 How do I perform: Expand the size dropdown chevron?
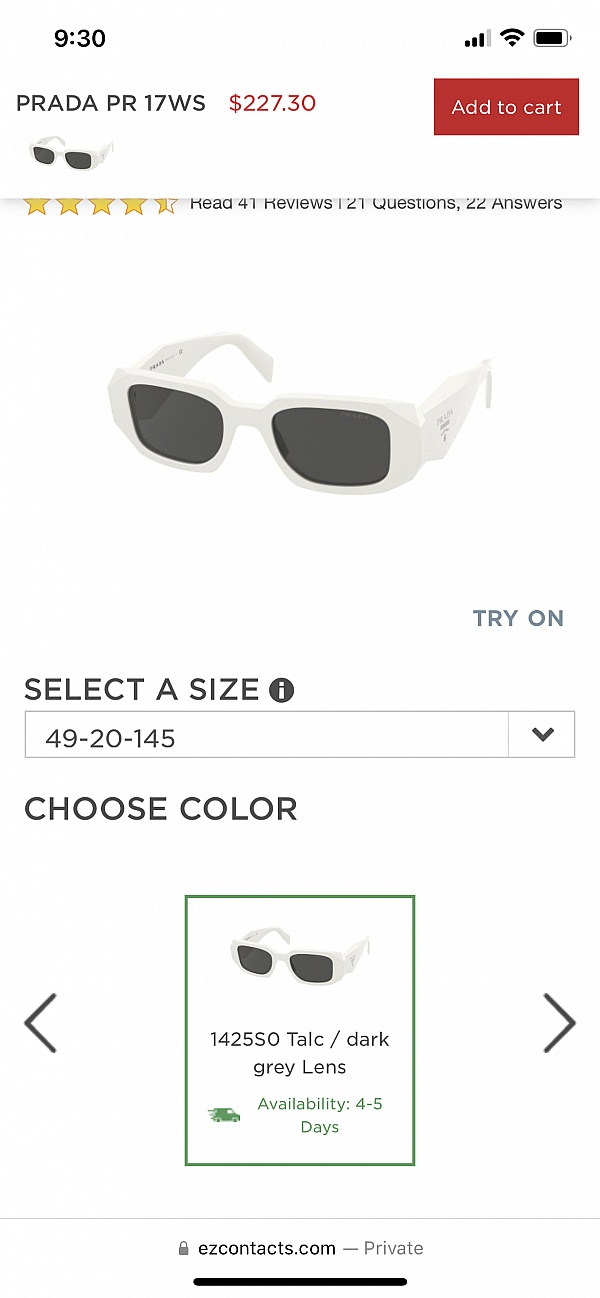click(x=542, y=734)
